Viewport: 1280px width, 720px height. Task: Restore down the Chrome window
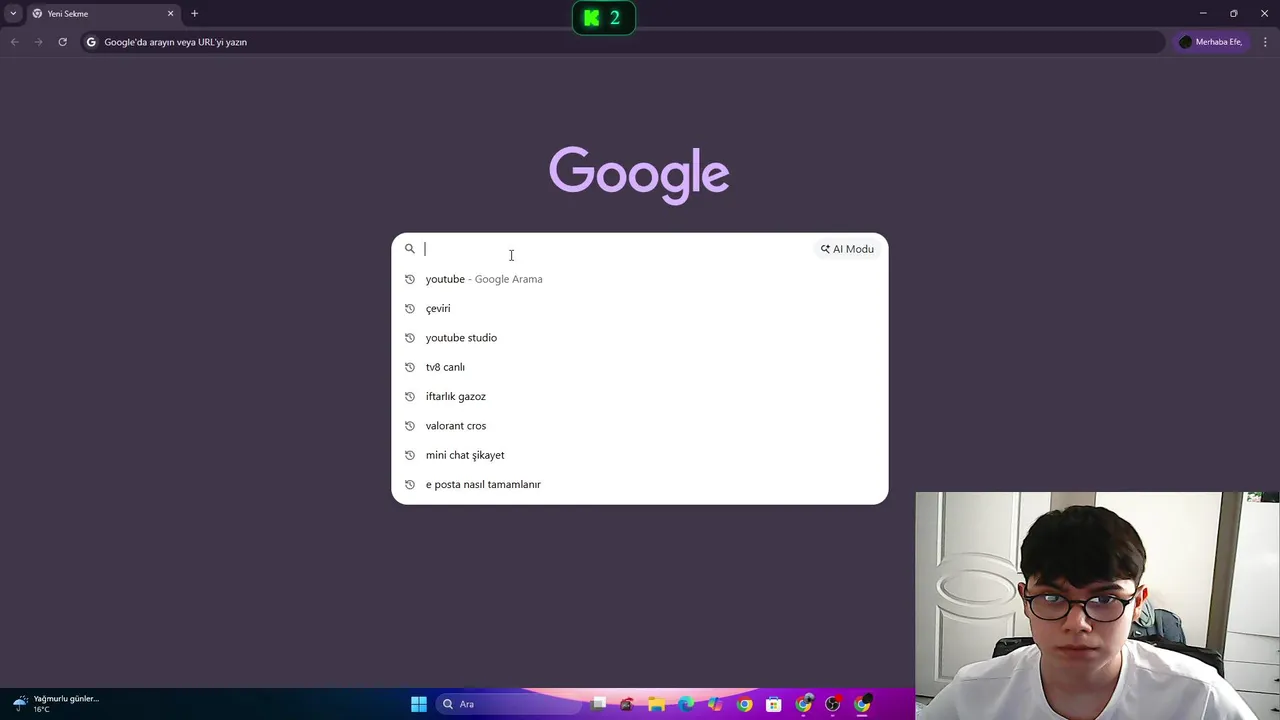coord(1234,13)
